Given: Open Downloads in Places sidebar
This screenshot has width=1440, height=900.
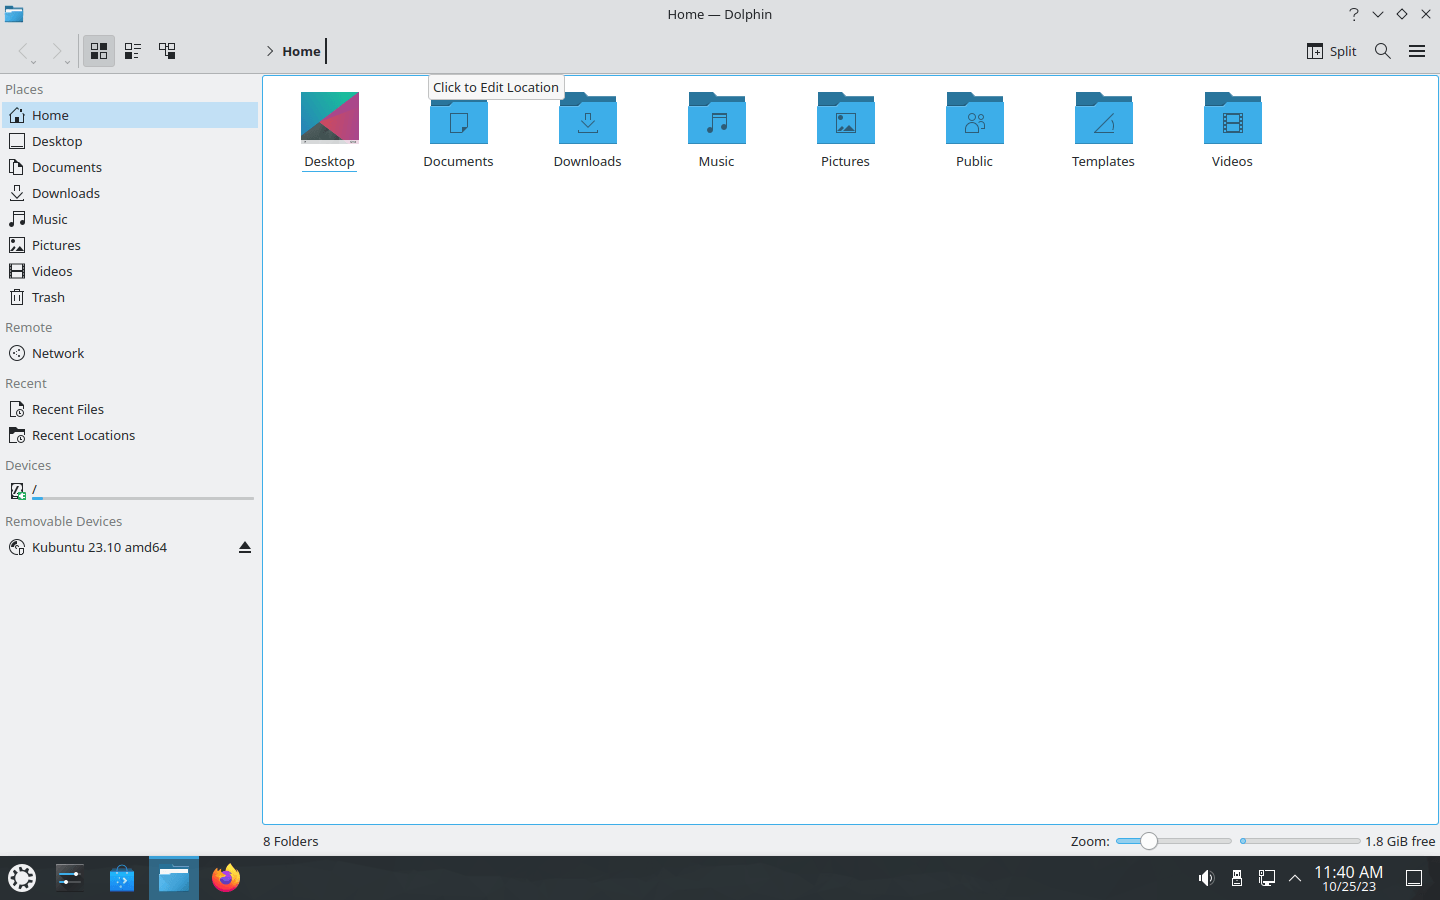Looking at the screenshot, I should point(130,193).
